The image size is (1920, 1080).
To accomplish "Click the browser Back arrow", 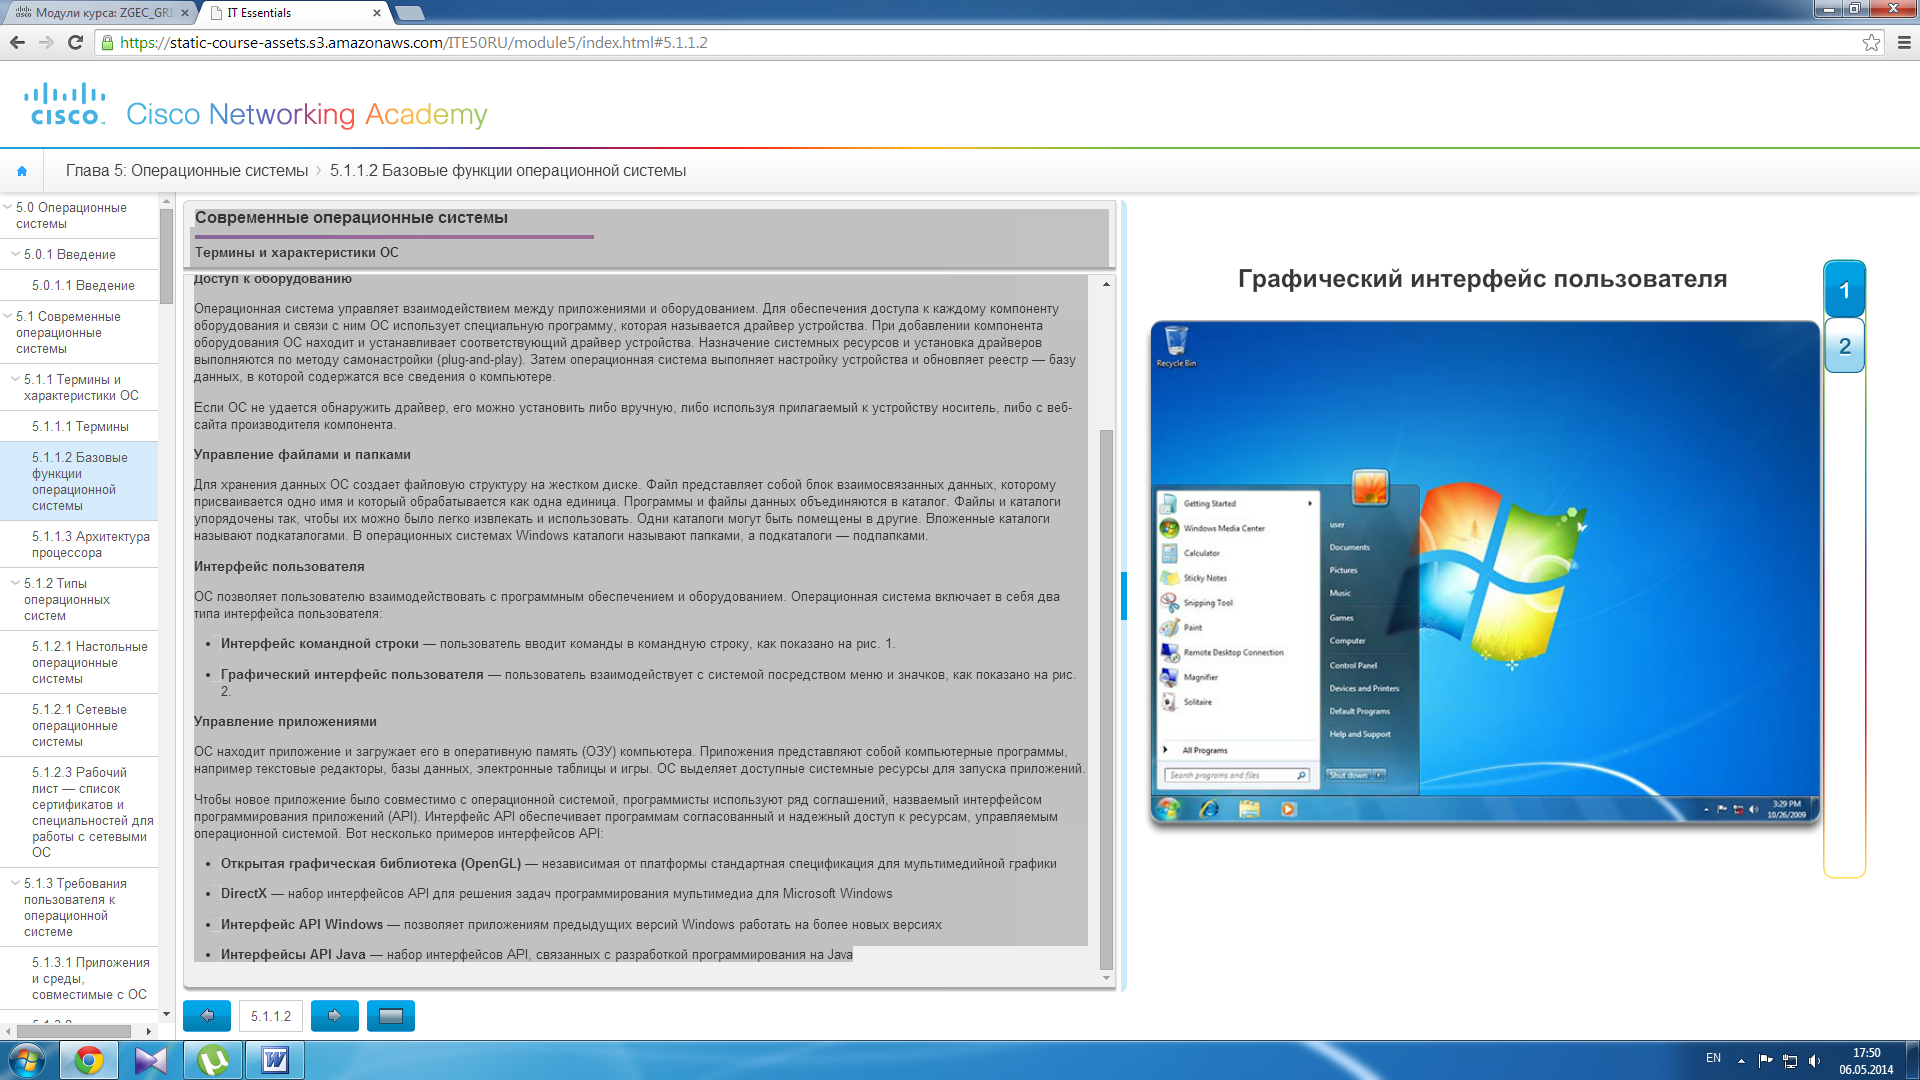I will pos(17,42).
